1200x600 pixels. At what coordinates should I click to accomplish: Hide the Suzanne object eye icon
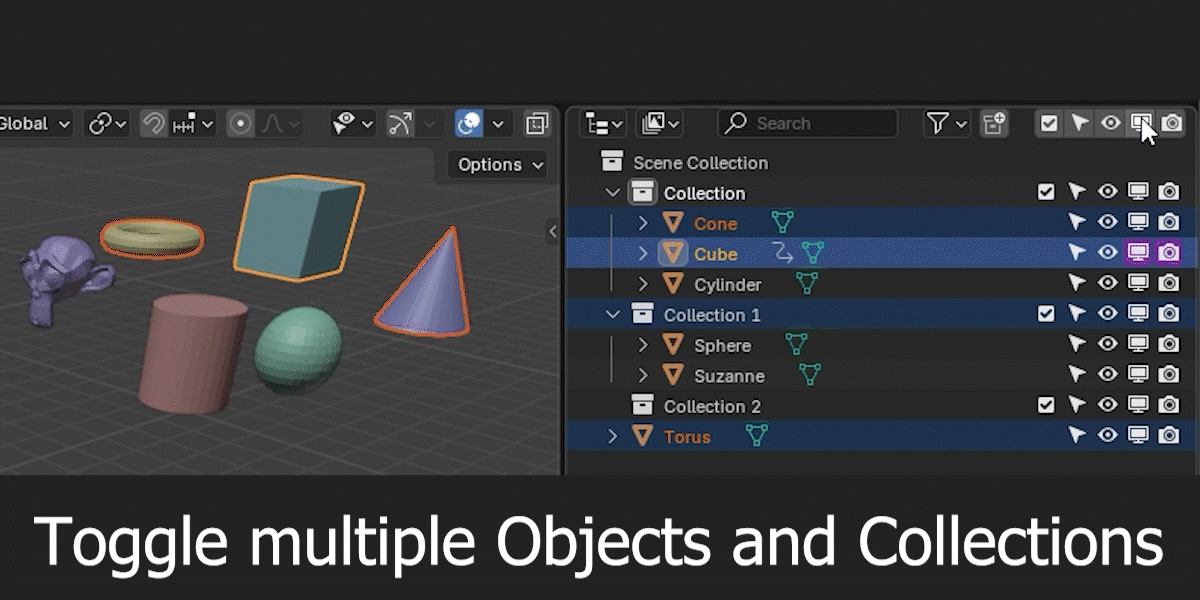pyautogui.click(x=1107, y=375)
